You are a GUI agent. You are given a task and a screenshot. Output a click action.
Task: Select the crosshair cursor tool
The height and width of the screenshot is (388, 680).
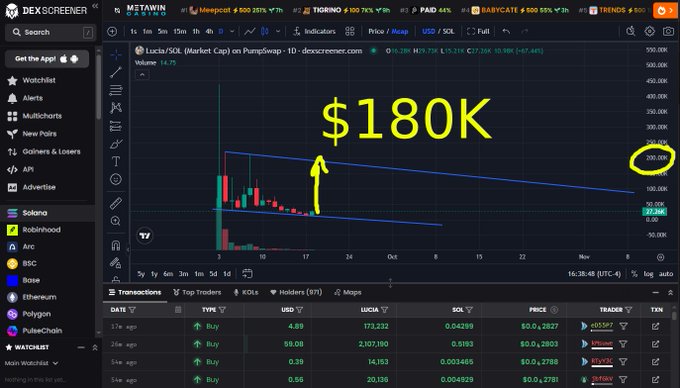116,55
